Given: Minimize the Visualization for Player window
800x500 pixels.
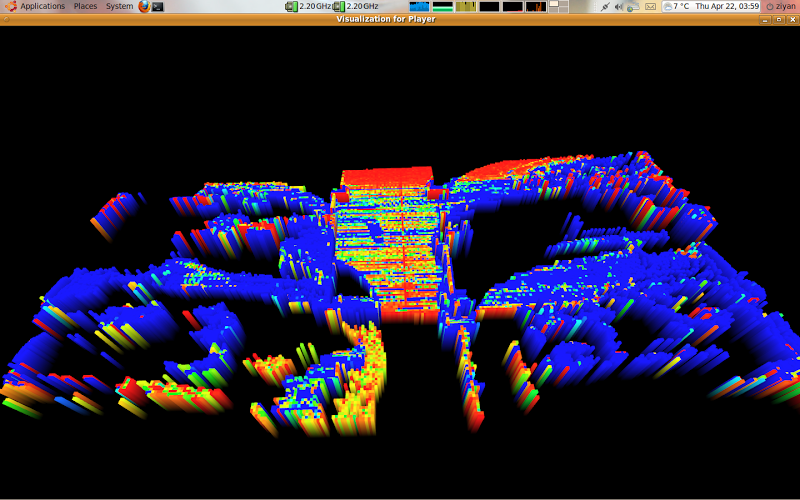Looking at the screenshot, I should tap(765, 19).
